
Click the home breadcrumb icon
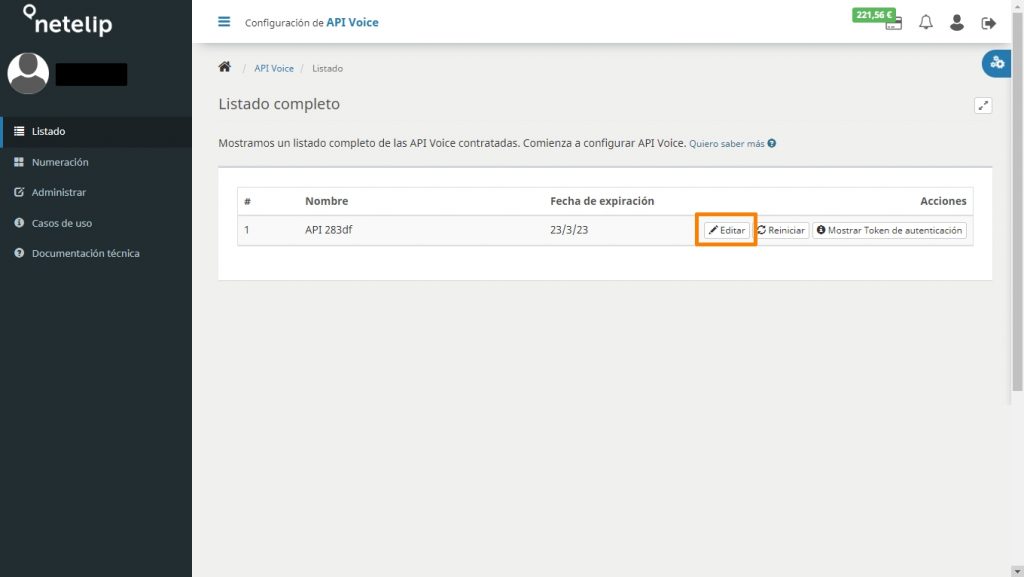224,67
